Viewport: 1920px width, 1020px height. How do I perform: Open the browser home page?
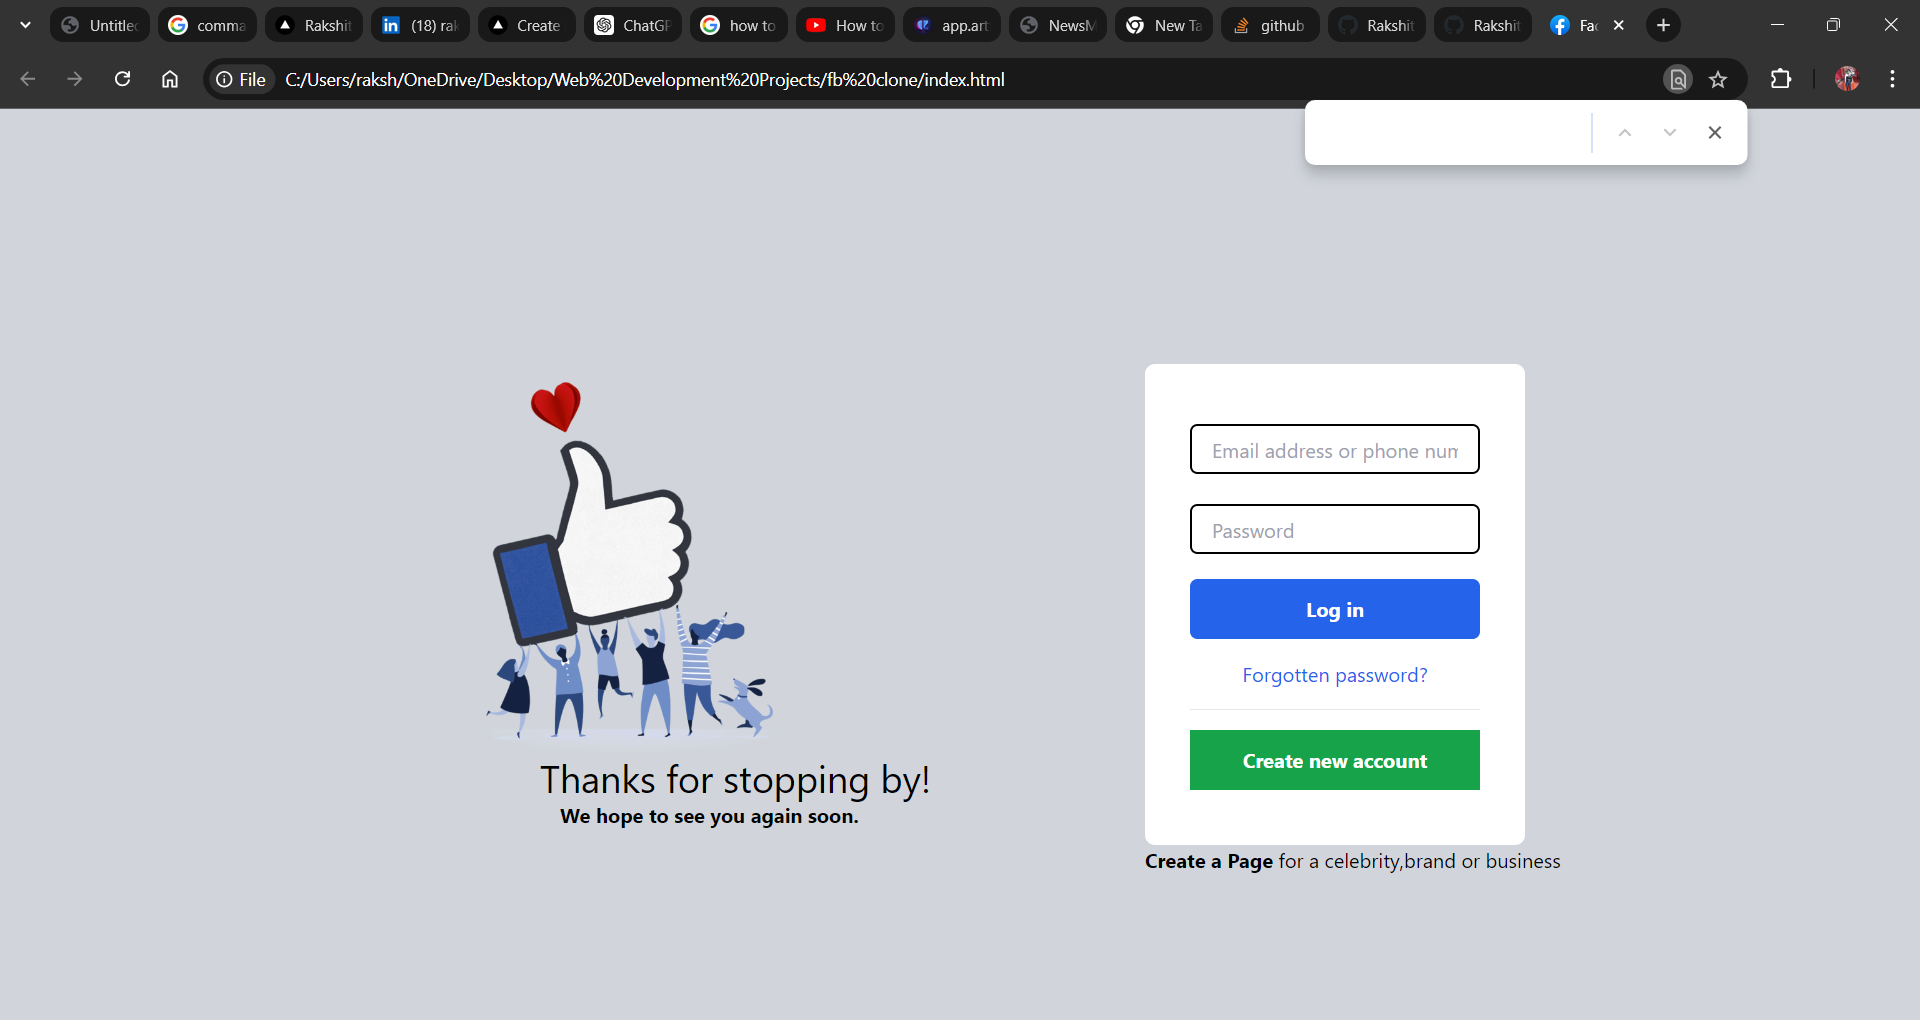pyautogui.click(x=170, y=79)
